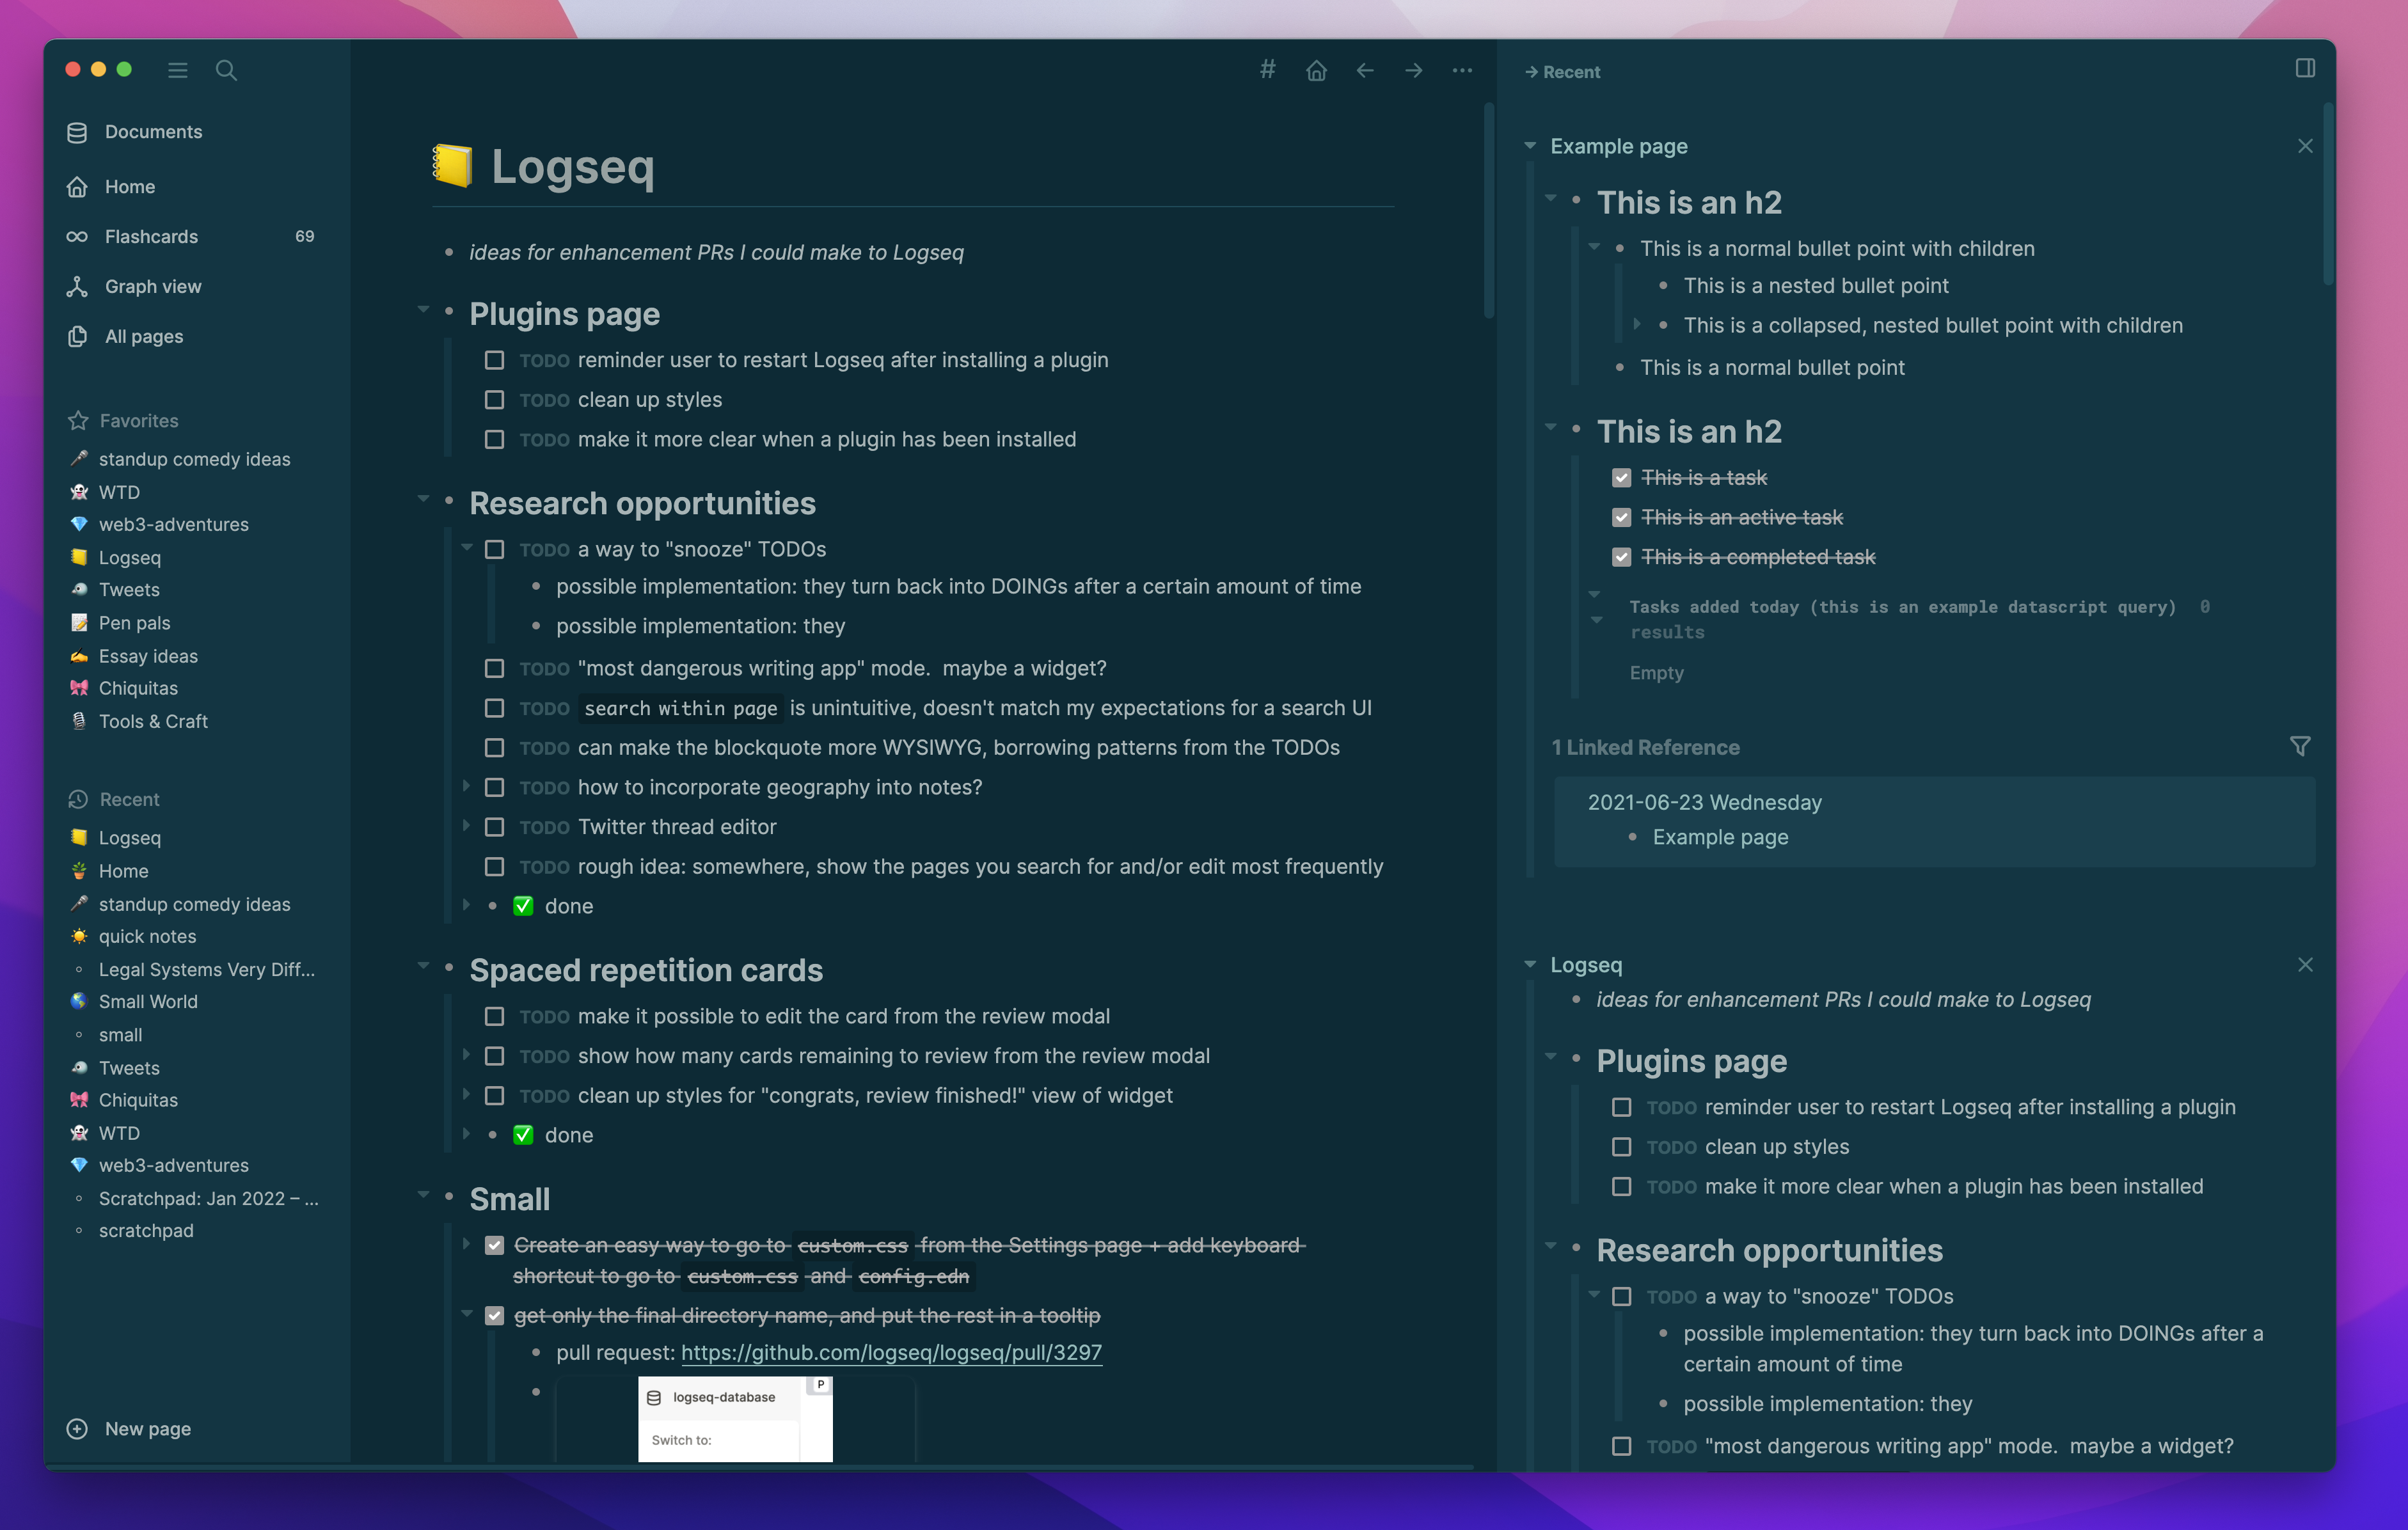Image resolution: width=2408 pixels, height=1530 pixels.
Task: Collapse the Example page sidebar section
Action: pyautogui.click(x=1529, y=146)
